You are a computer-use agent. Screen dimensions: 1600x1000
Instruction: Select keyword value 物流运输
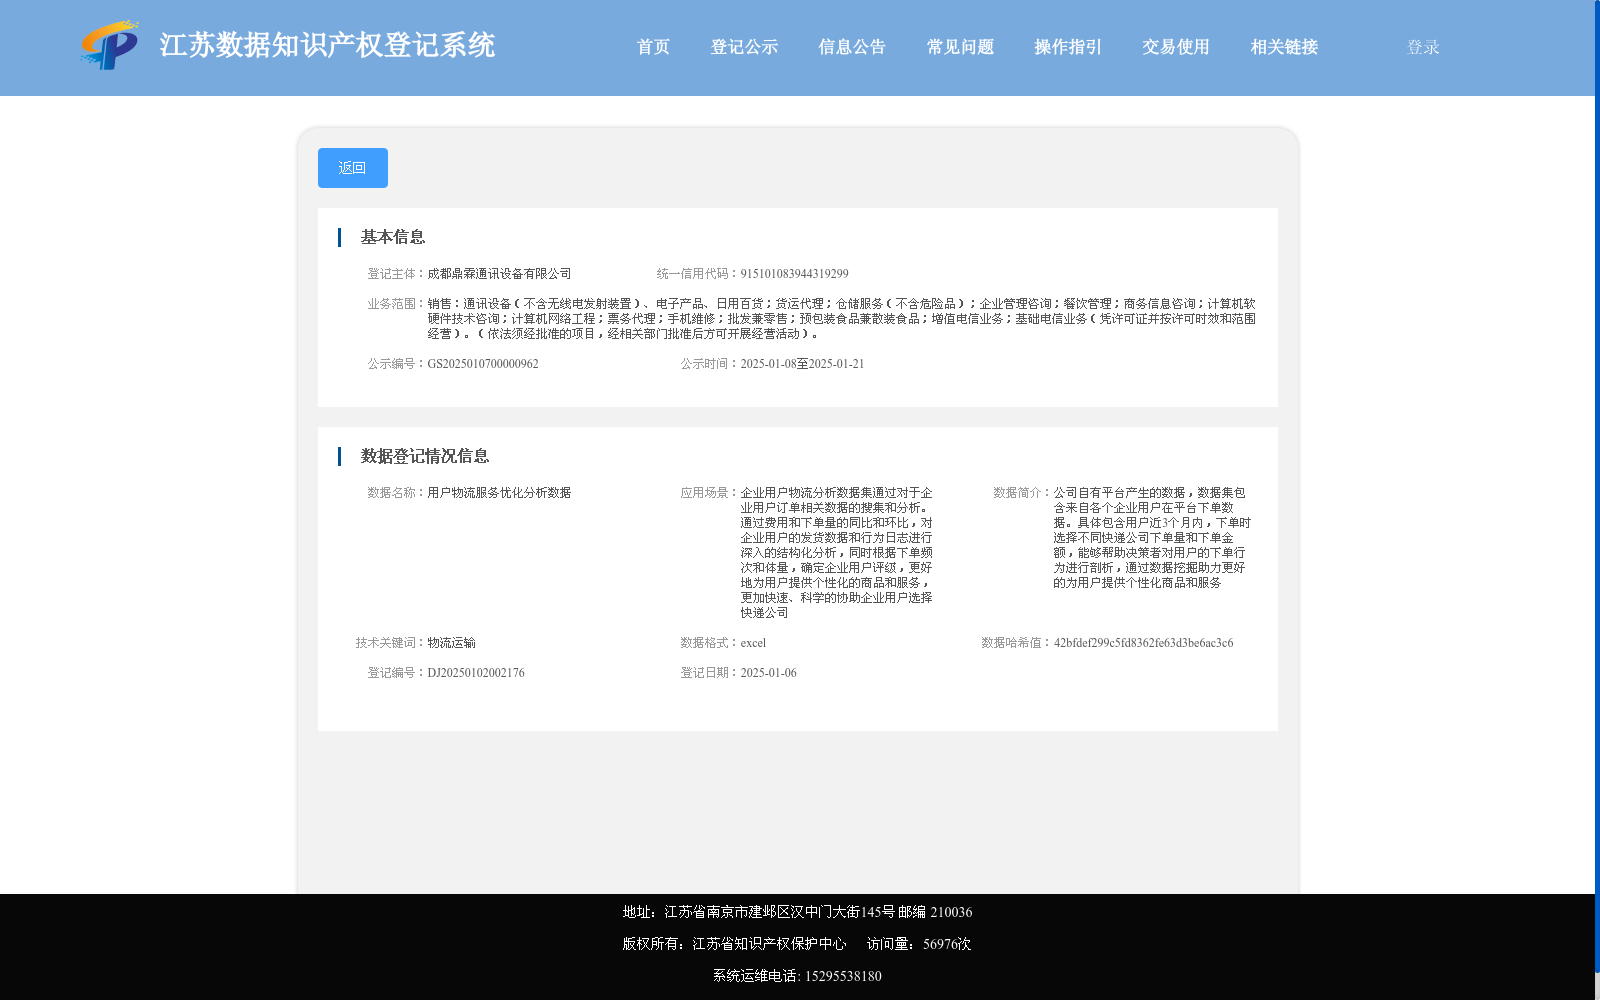tap(451, 643)
